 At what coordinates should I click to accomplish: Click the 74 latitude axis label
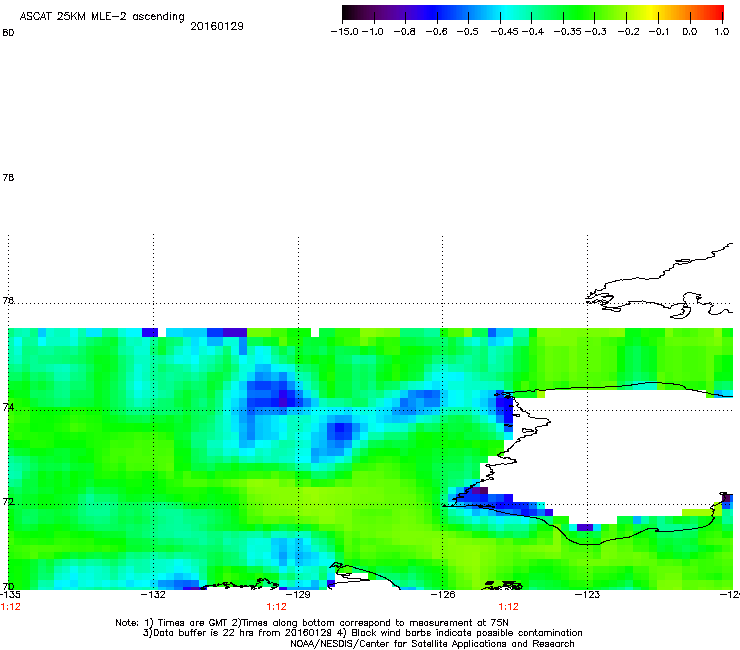[8, 407]
